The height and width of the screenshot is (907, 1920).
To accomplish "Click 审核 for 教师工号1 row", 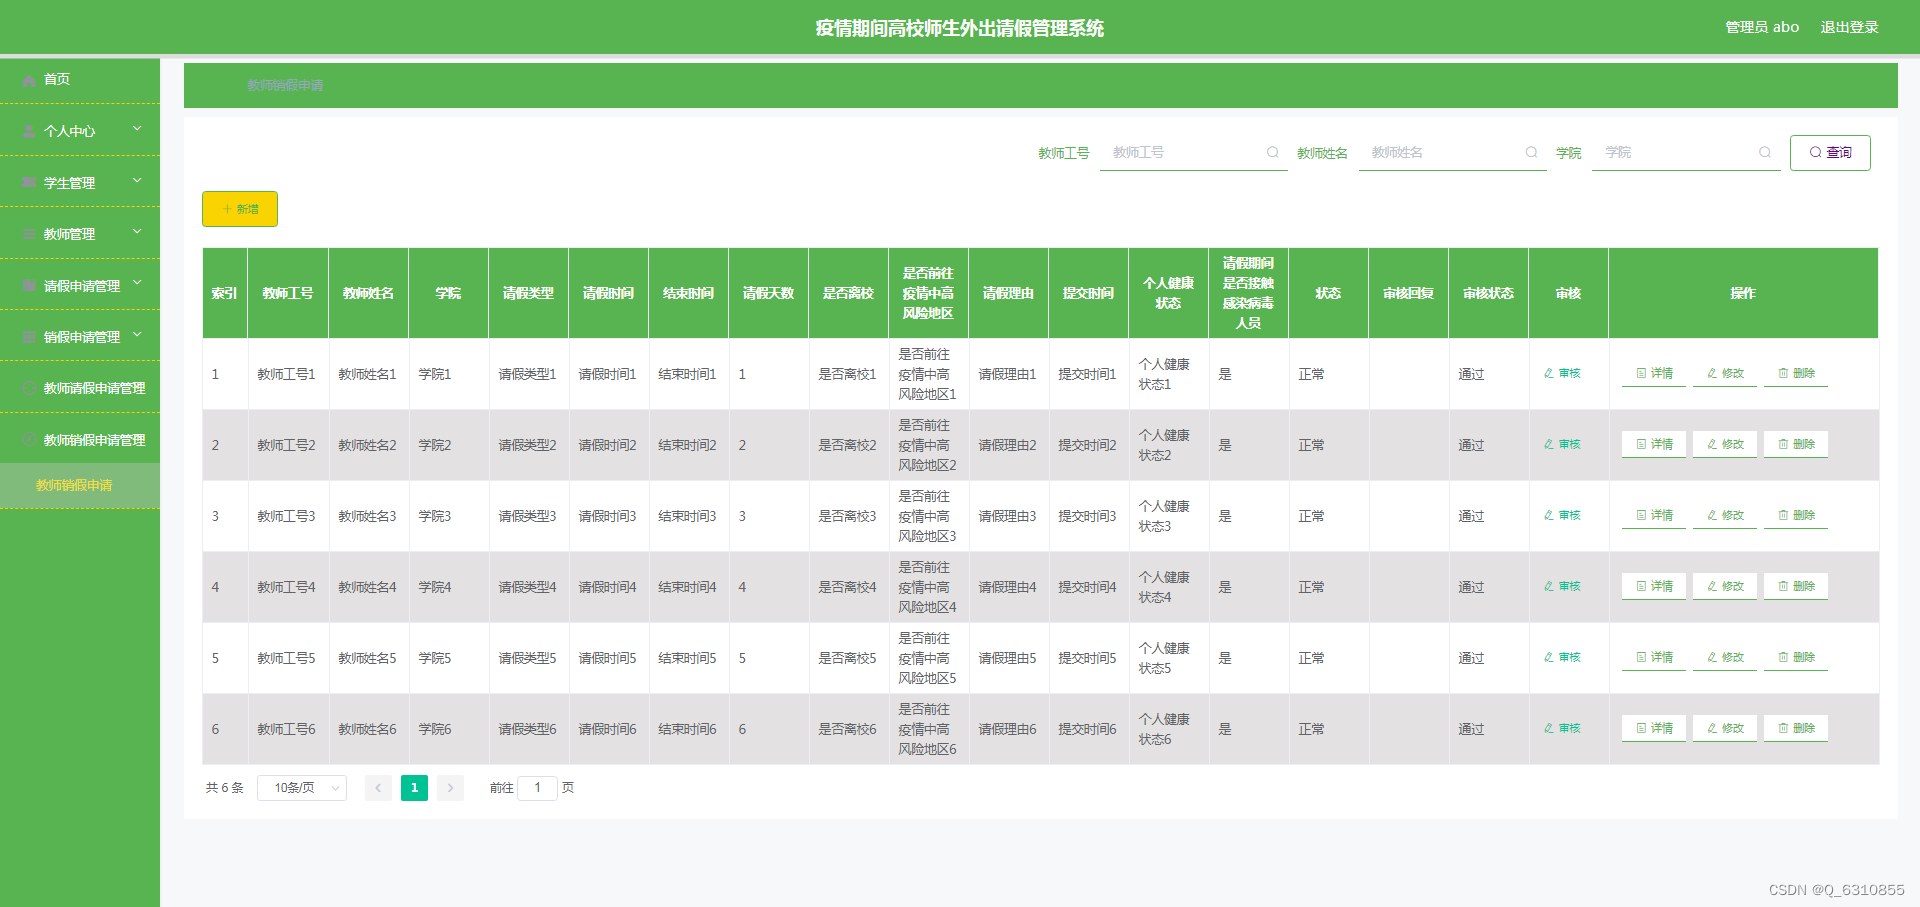I will click(x=1562, y=373).
